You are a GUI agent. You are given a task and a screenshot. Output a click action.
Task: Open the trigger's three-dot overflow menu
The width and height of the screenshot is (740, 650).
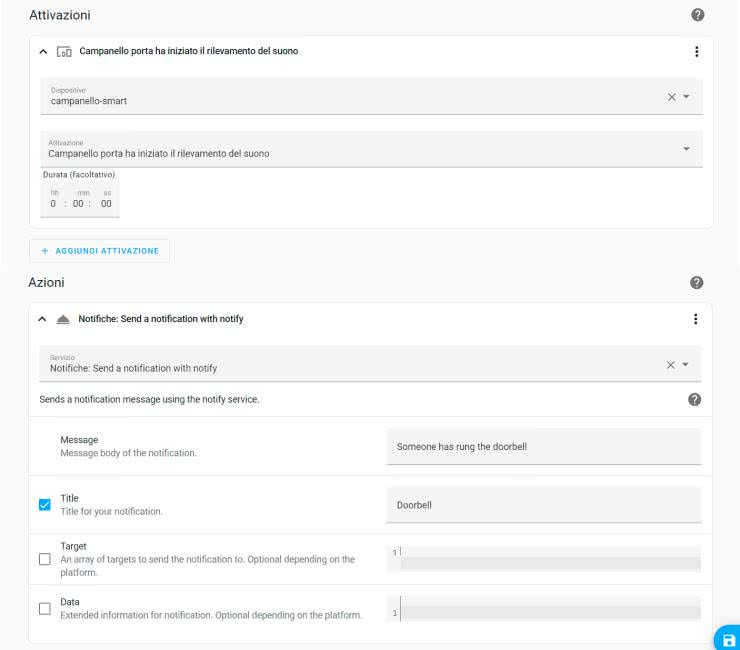tap(696, 51)
